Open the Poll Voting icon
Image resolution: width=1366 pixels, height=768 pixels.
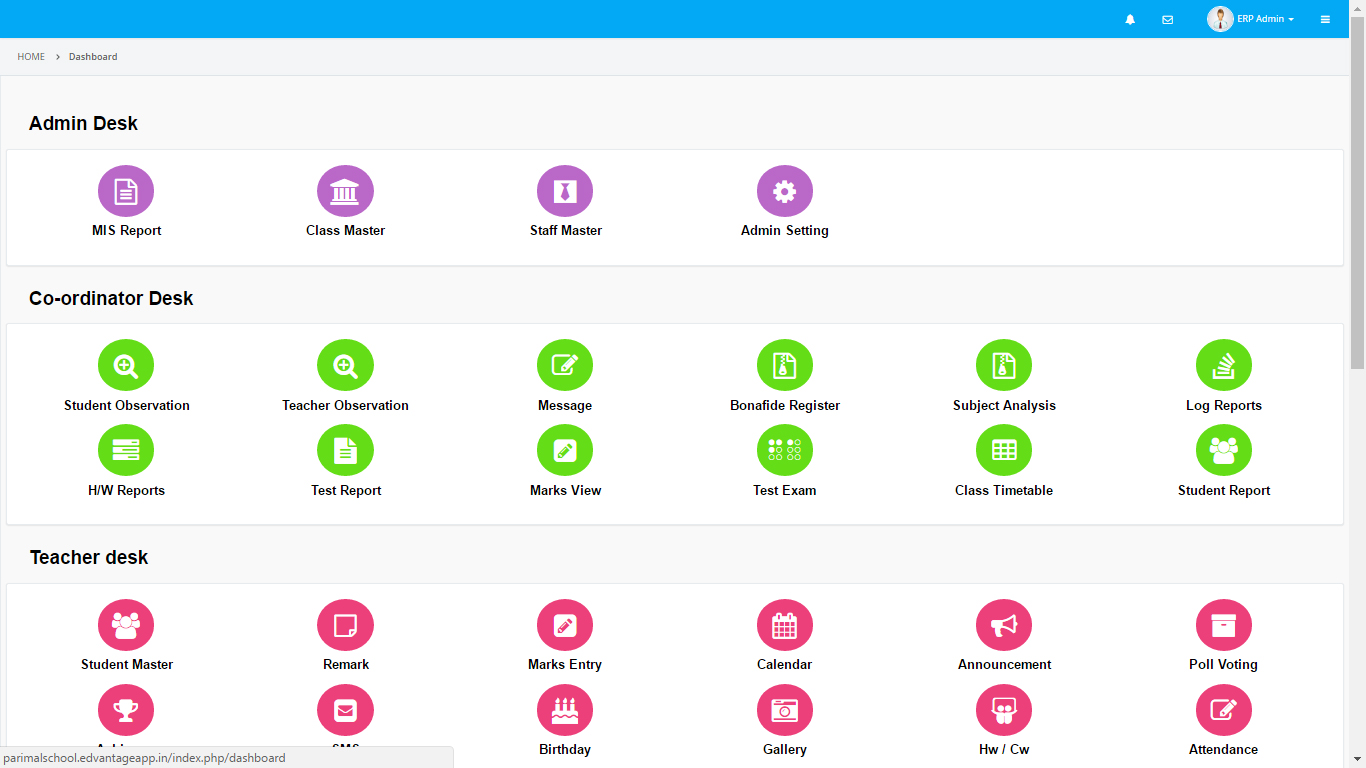click(x=1224, y=625)
